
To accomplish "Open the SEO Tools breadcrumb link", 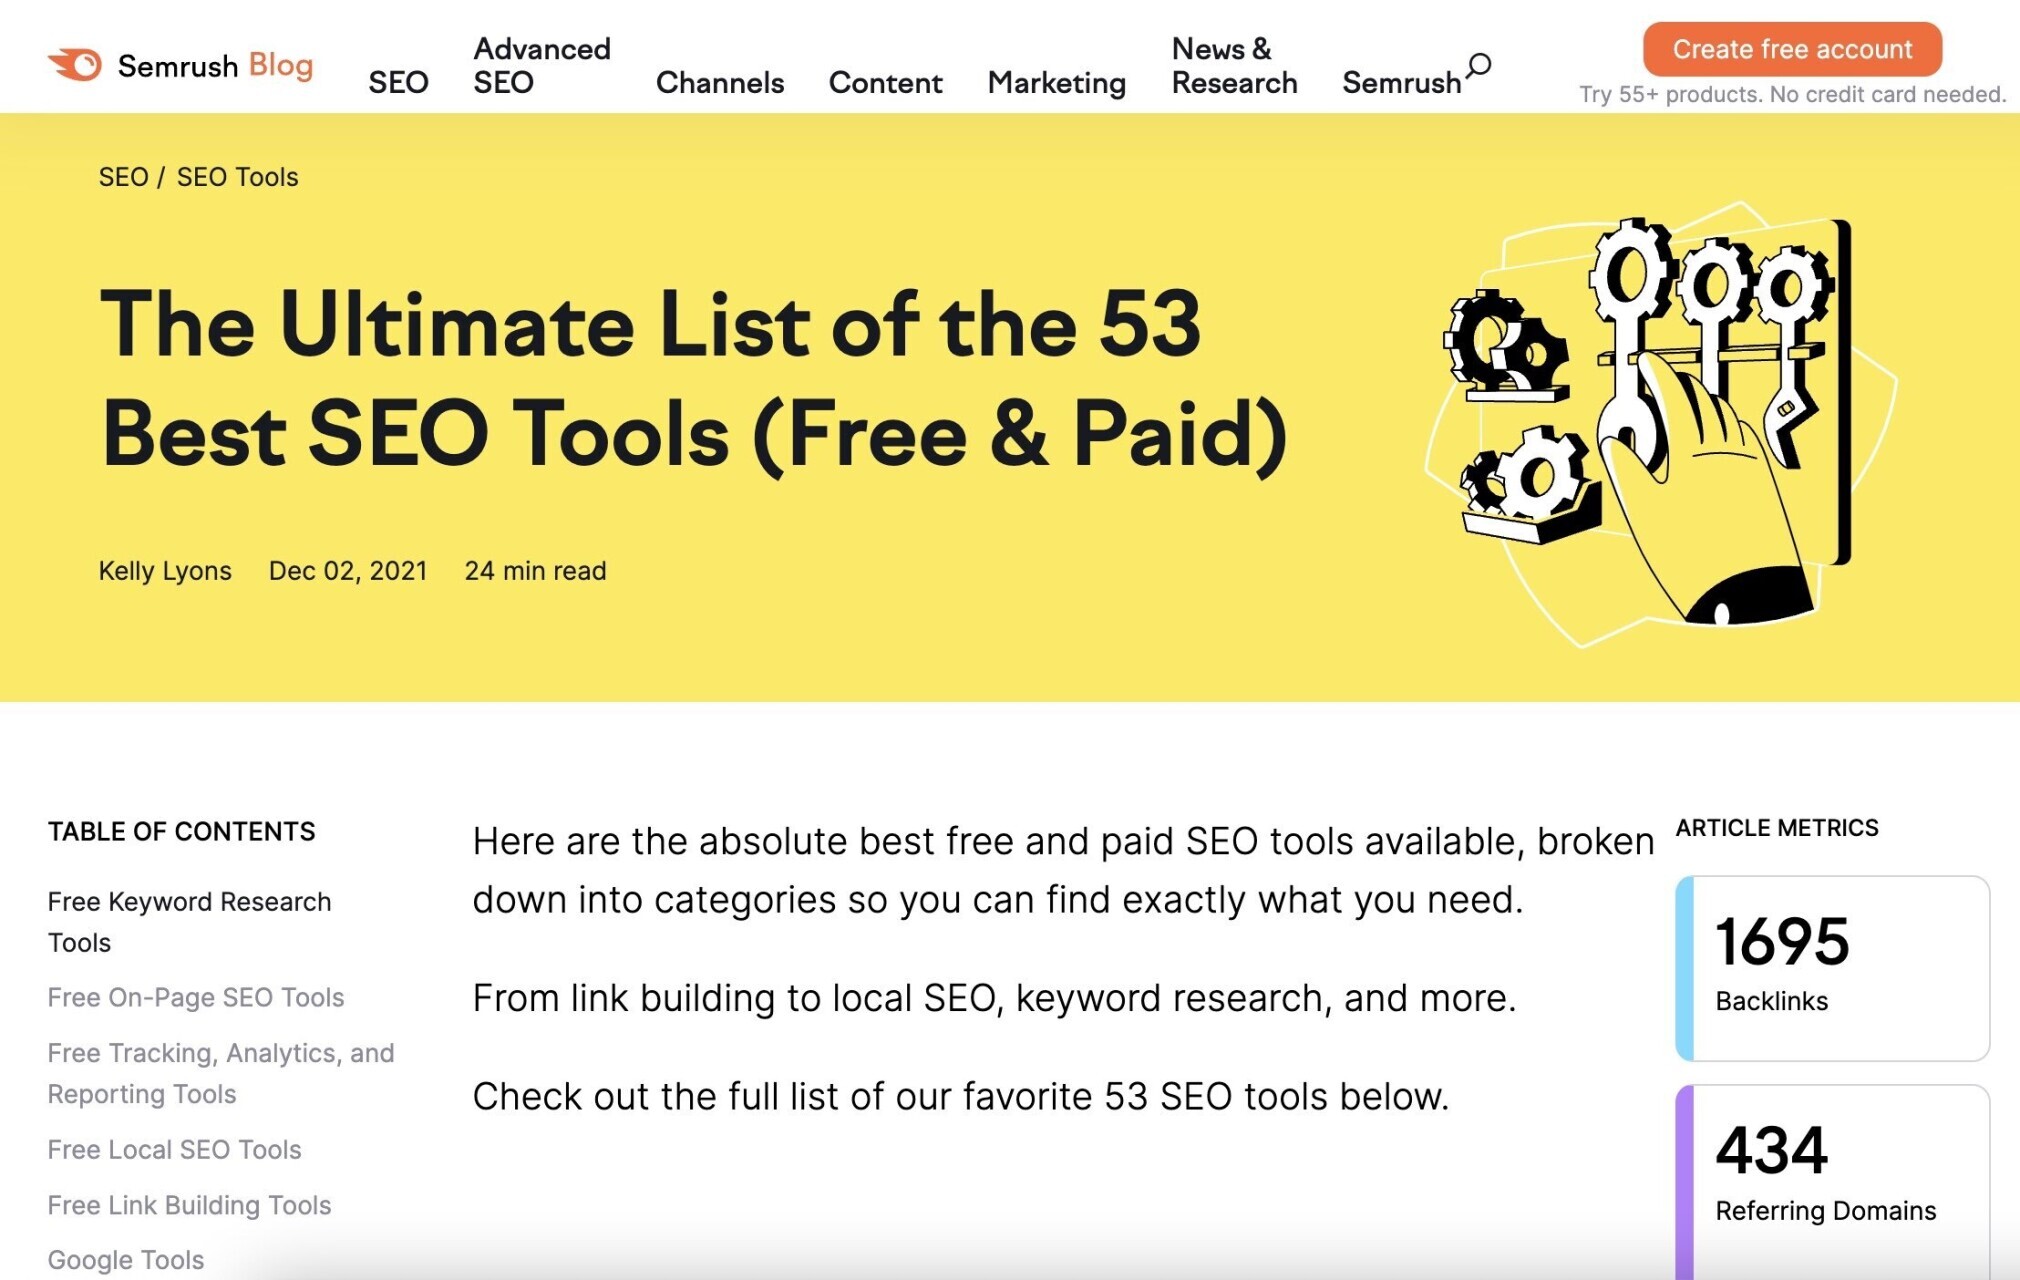I will coord(237,177).
